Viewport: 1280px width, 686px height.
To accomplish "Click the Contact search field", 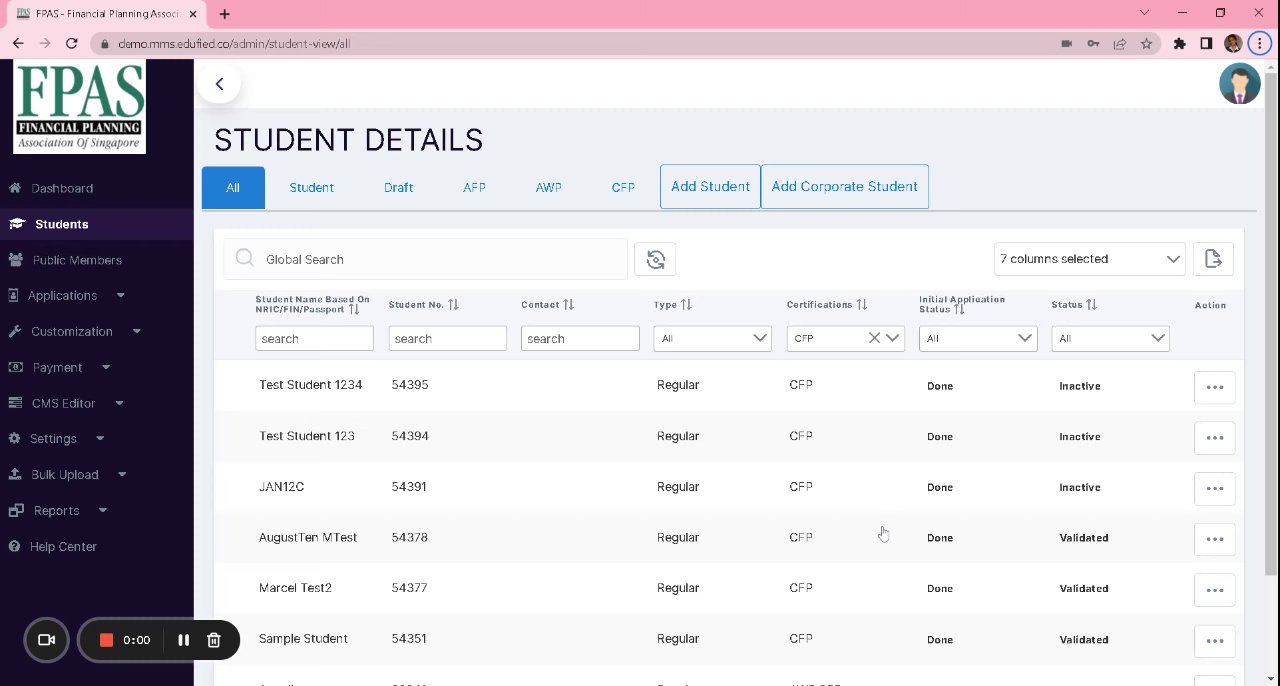I will [580, 338].
